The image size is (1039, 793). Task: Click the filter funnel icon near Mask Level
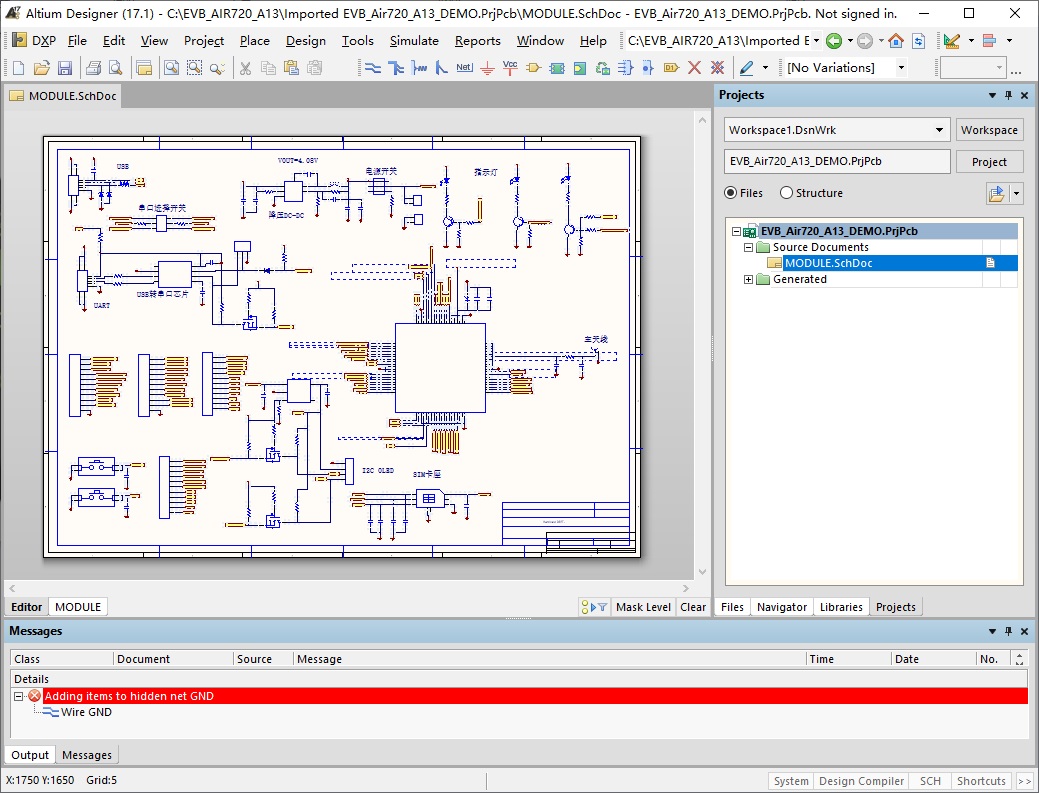point(602,606)
